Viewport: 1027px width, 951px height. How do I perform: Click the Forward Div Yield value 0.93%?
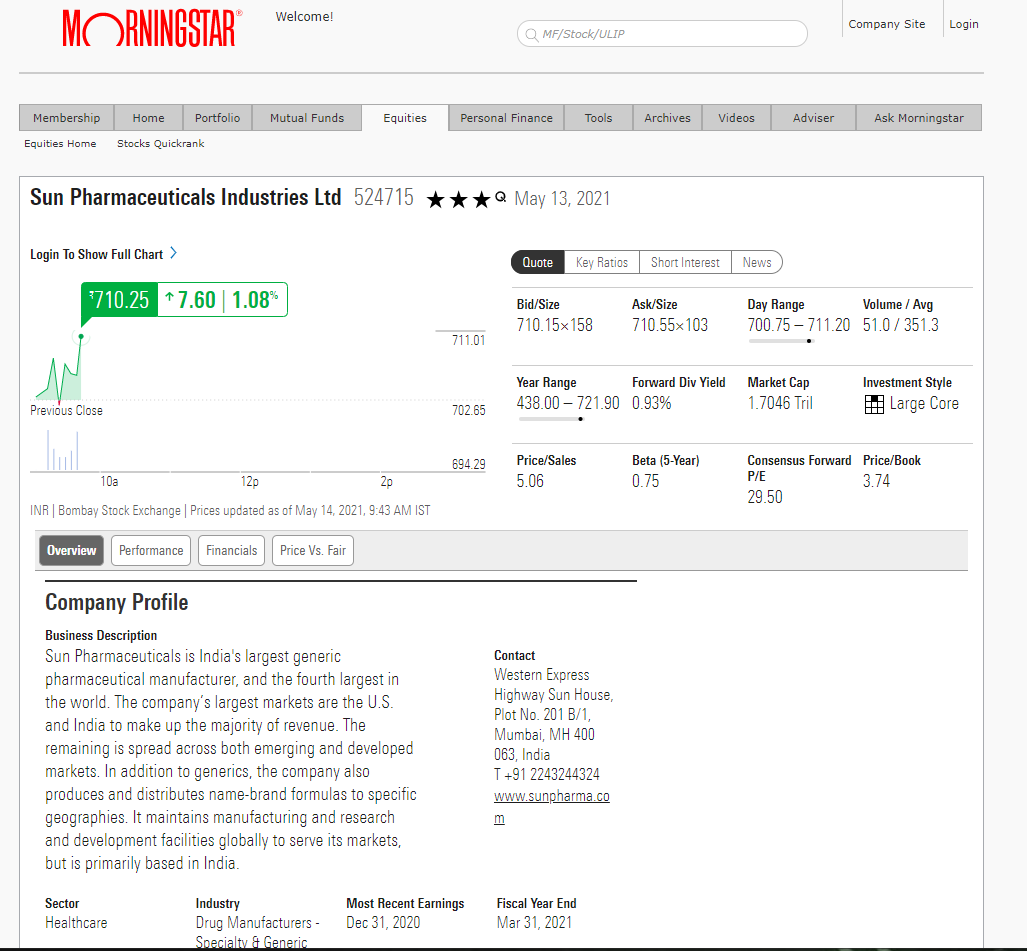click(x=652, y=403)
